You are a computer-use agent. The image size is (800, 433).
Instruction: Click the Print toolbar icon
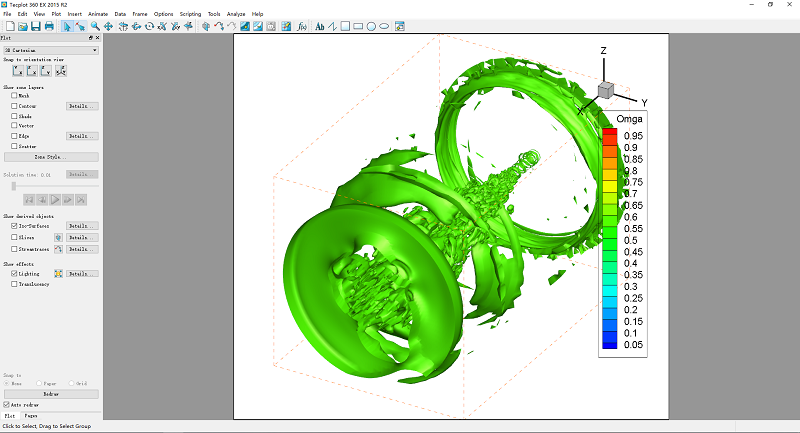48,26
